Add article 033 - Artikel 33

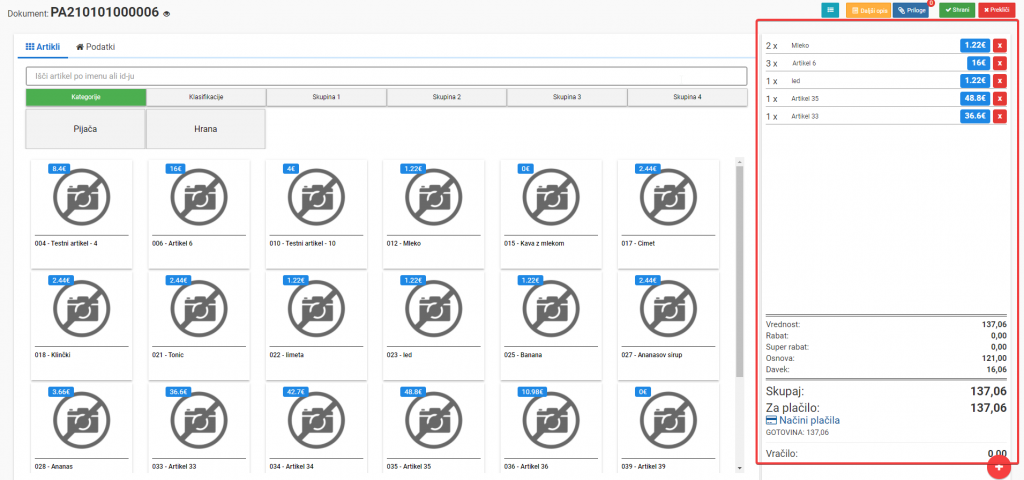(199, 428)
